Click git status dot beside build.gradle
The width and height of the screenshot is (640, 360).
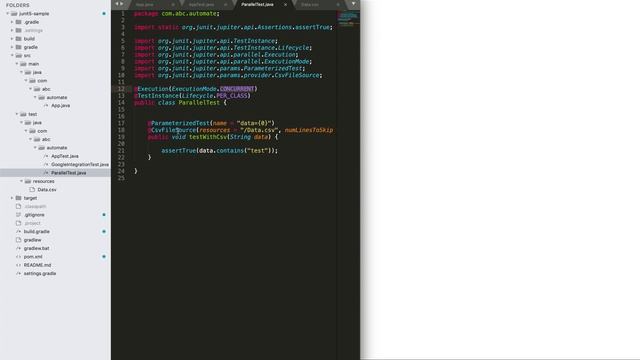coord(104,231)
